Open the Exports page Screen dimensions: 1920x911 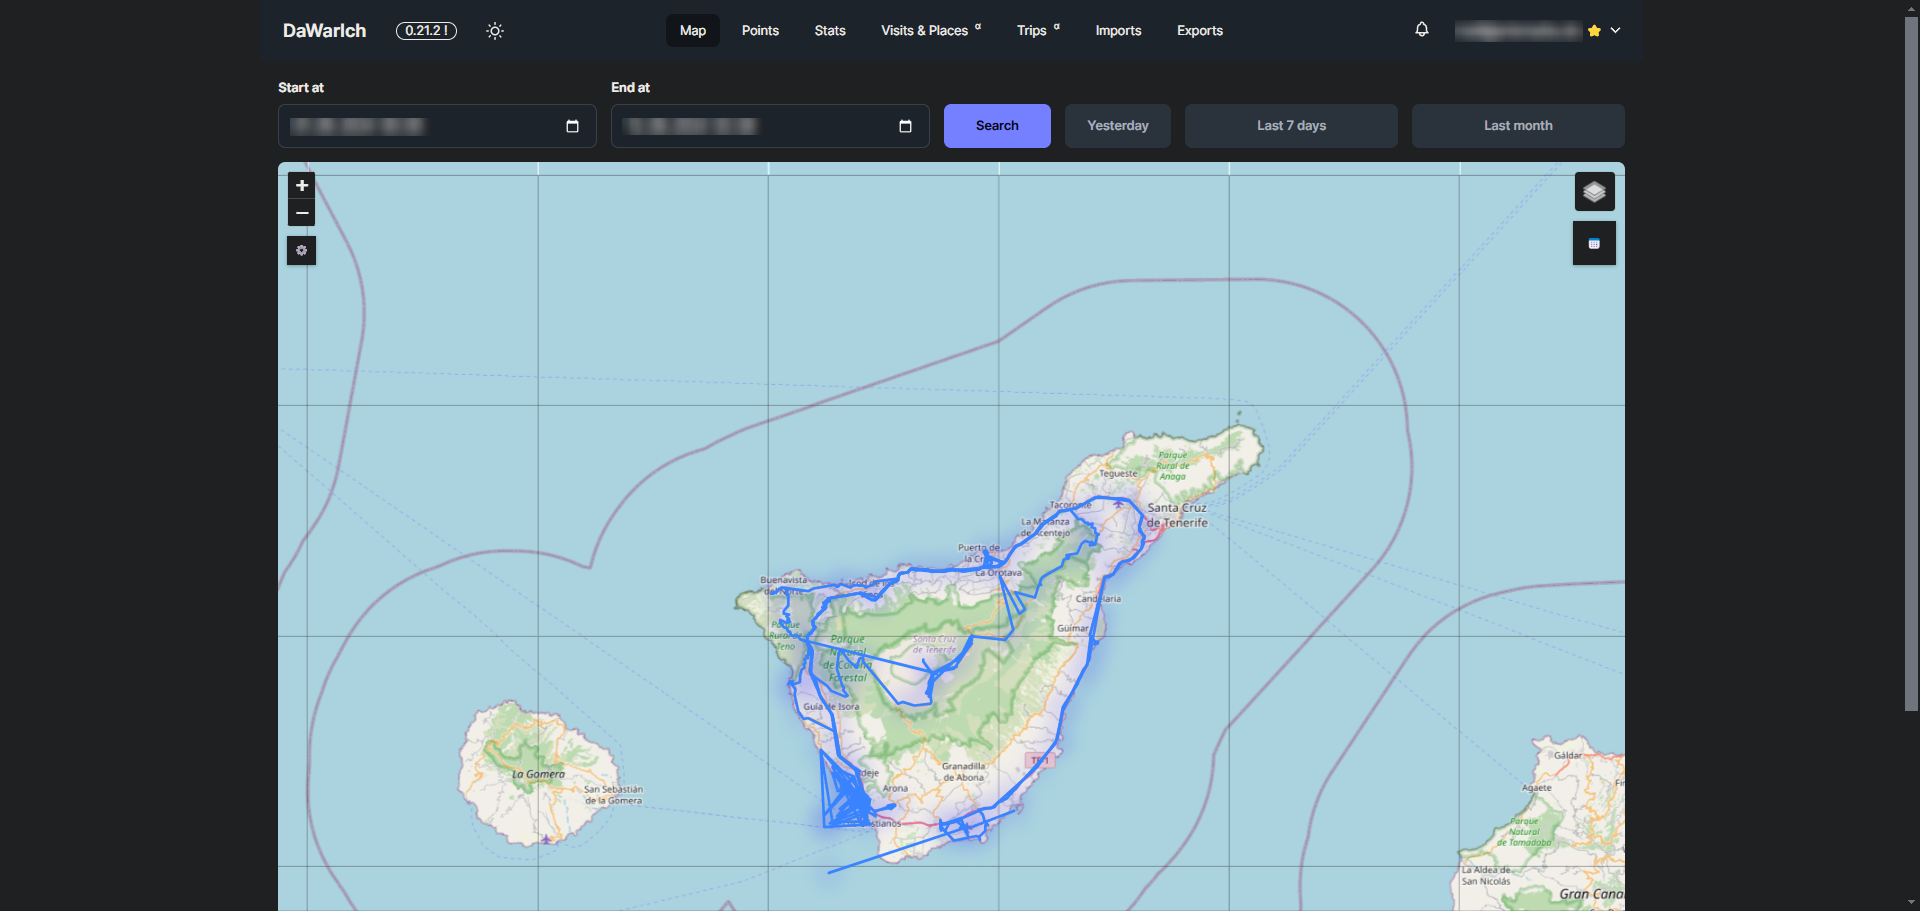pos(1200,31)
